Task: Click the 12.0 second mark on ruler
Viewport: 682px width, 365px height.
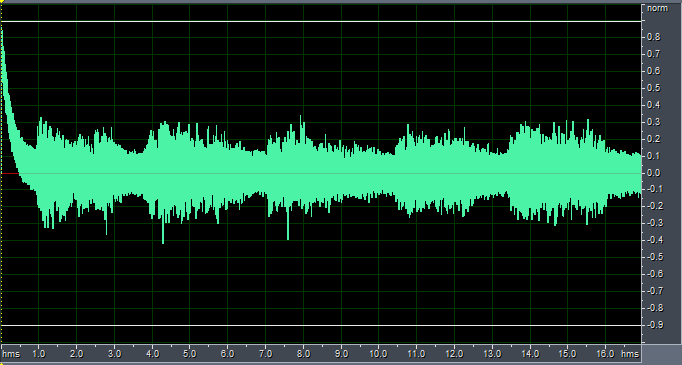Action: 454,354
